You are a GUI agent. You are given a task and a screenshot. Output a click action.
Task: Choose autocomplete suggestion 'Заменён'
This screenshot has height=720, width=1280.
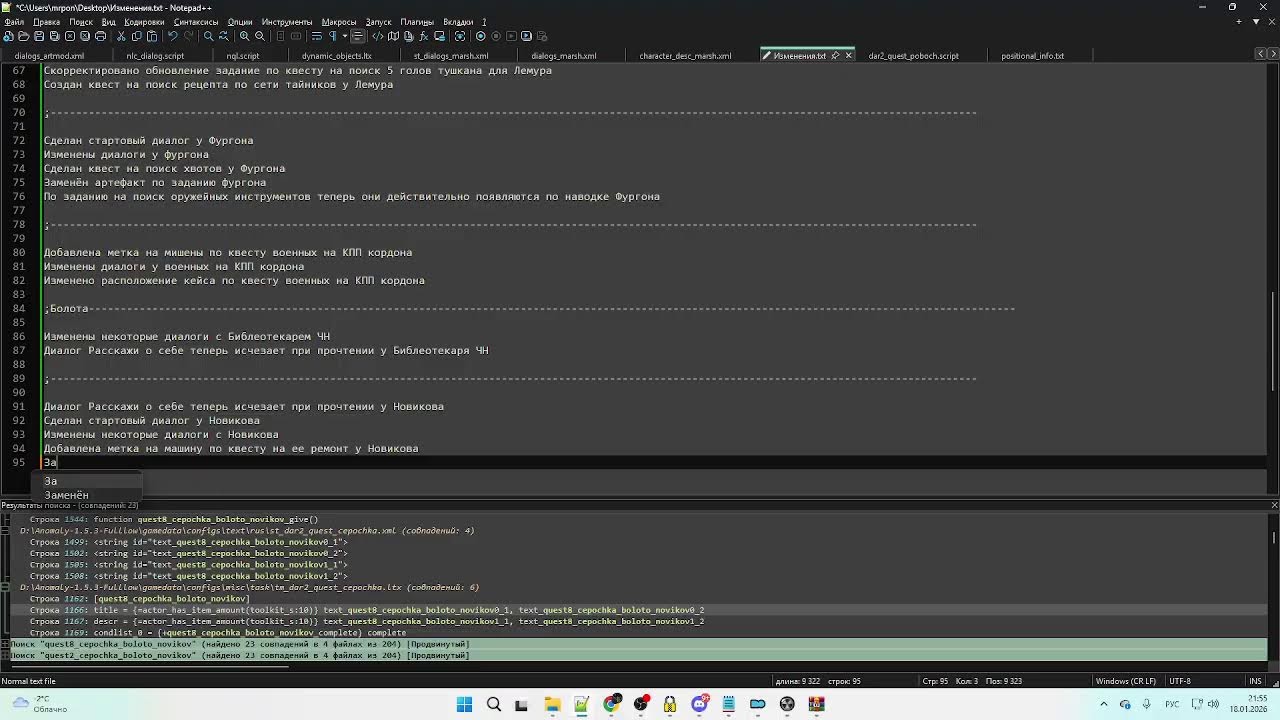(x=66, y=495)
